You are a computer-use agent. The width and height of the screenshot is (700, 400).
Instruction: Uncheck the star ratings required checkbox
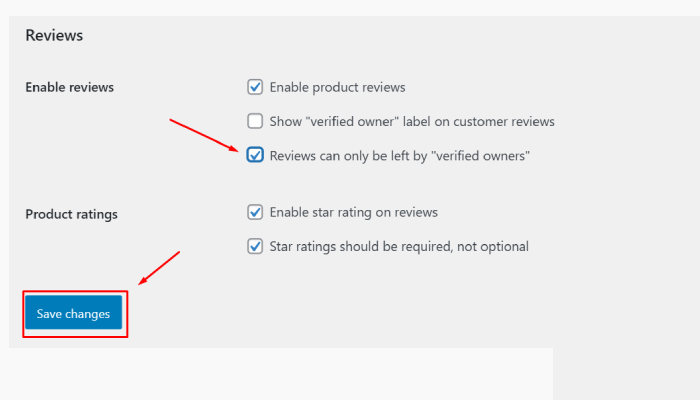255,246
